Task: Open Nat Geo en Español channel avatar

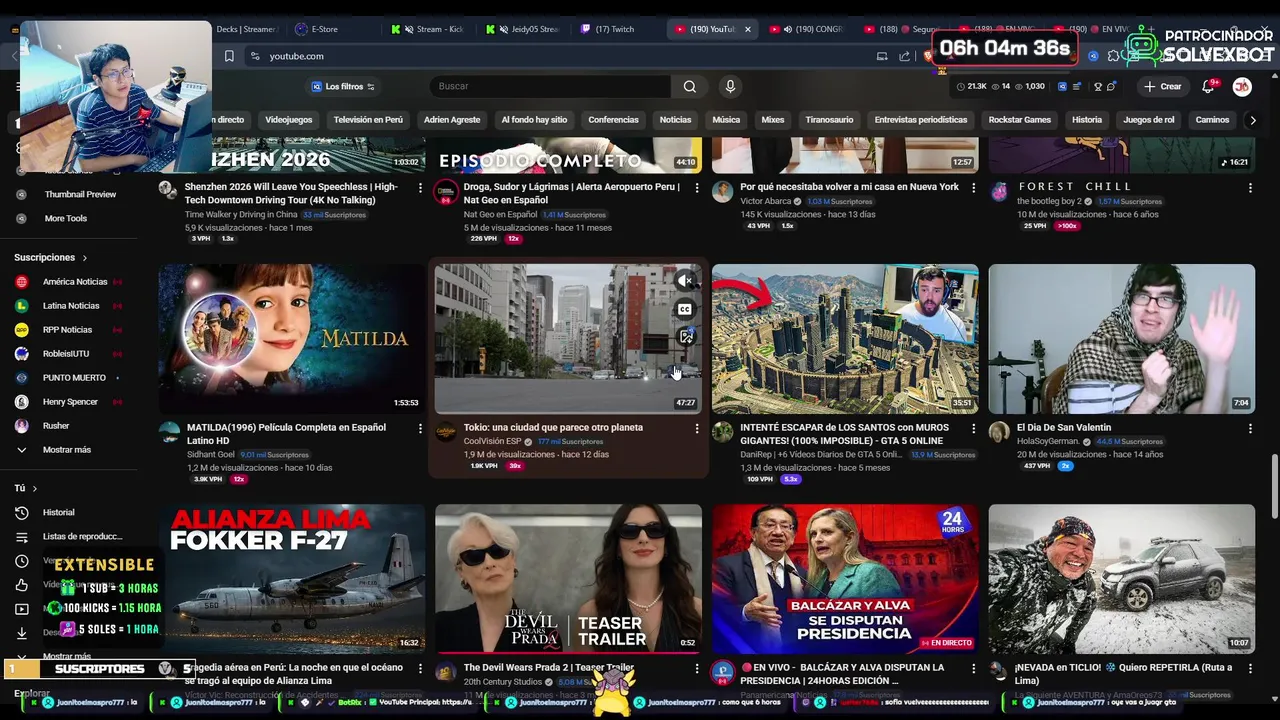Action: point(446,192)
